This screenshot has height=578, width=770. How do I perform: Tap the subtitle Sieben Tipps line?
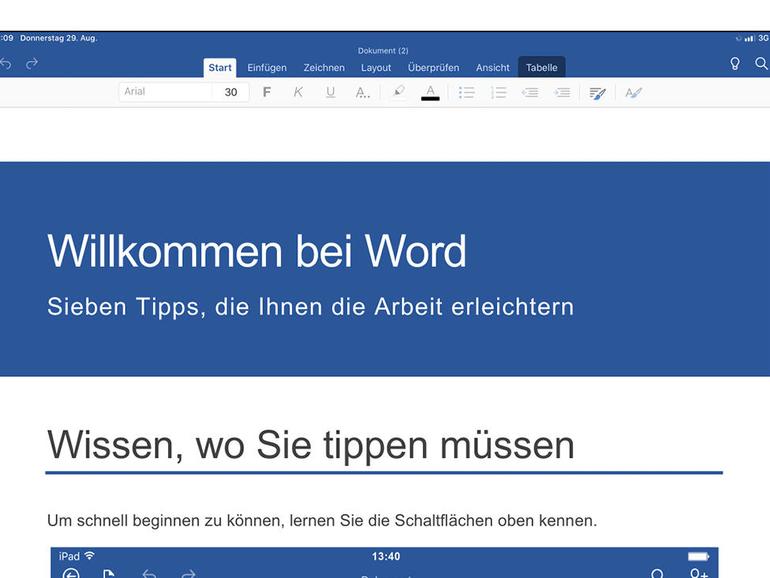(310, 306)
